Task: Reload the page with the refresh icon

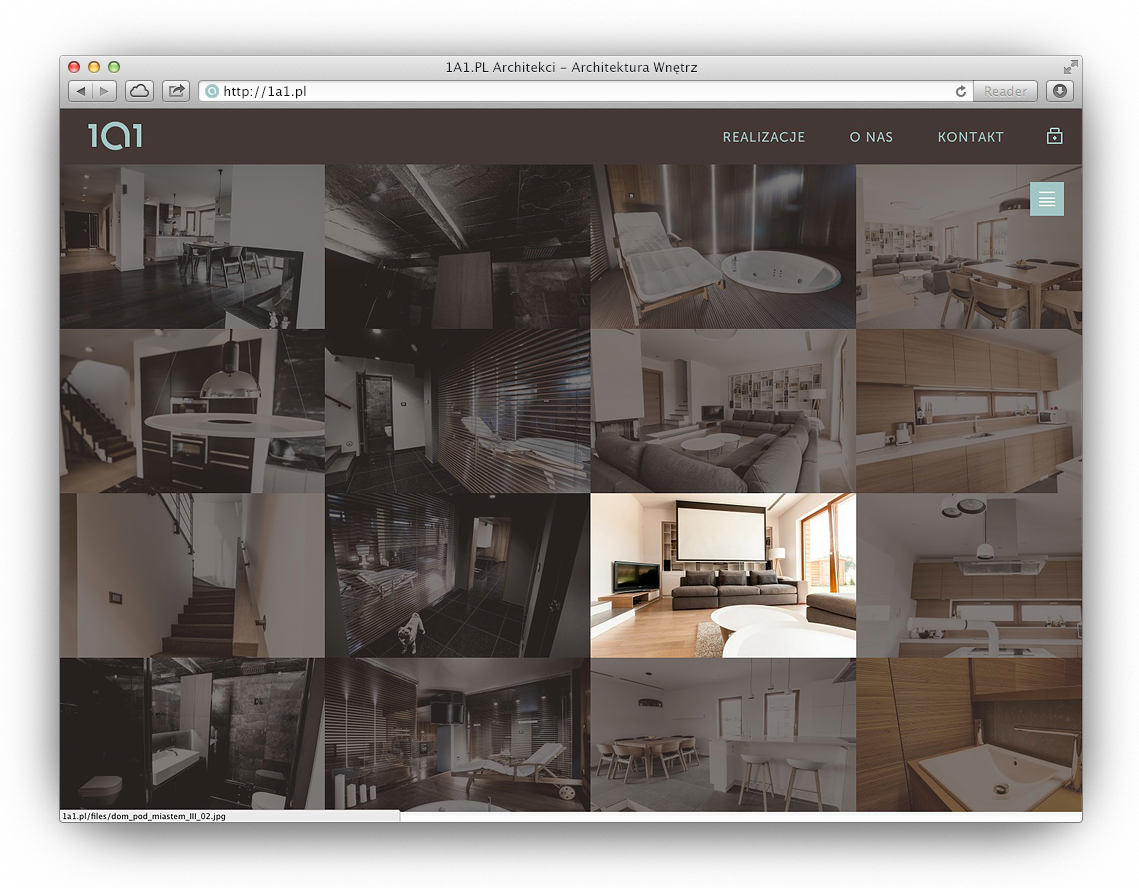Action: 960,92
